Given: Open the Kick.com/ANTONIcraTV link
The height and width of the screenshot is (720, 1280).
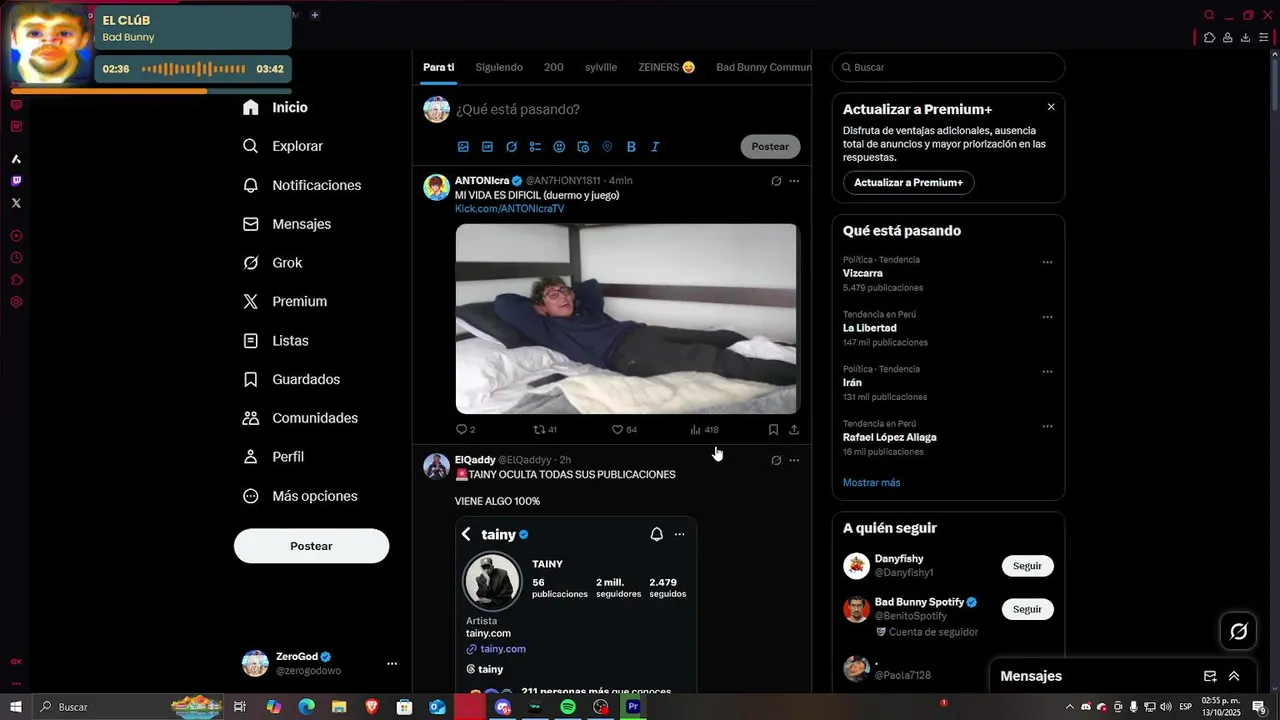Looking at the screenshot, I should [x=509, y=209].
